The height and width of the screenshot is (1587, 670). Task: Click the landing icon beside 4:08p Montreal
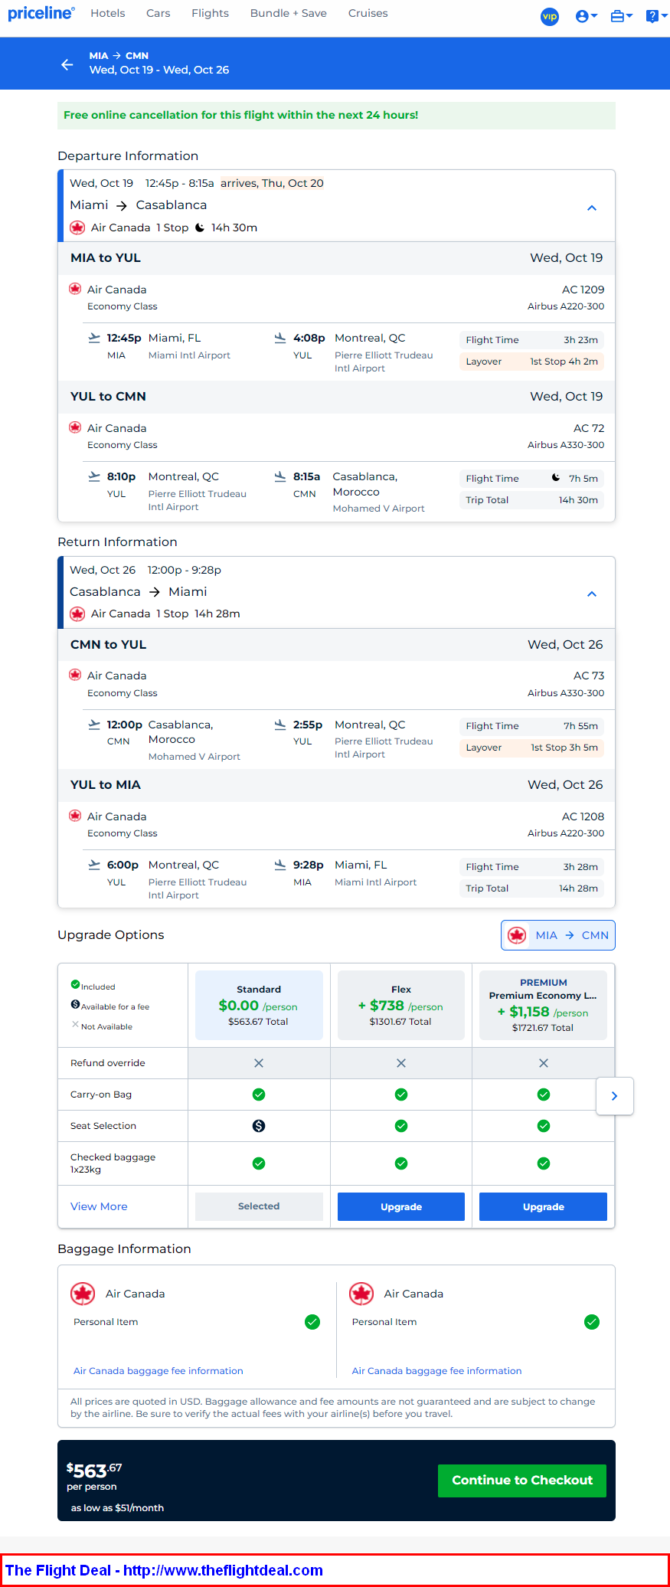tap(280, 338)
